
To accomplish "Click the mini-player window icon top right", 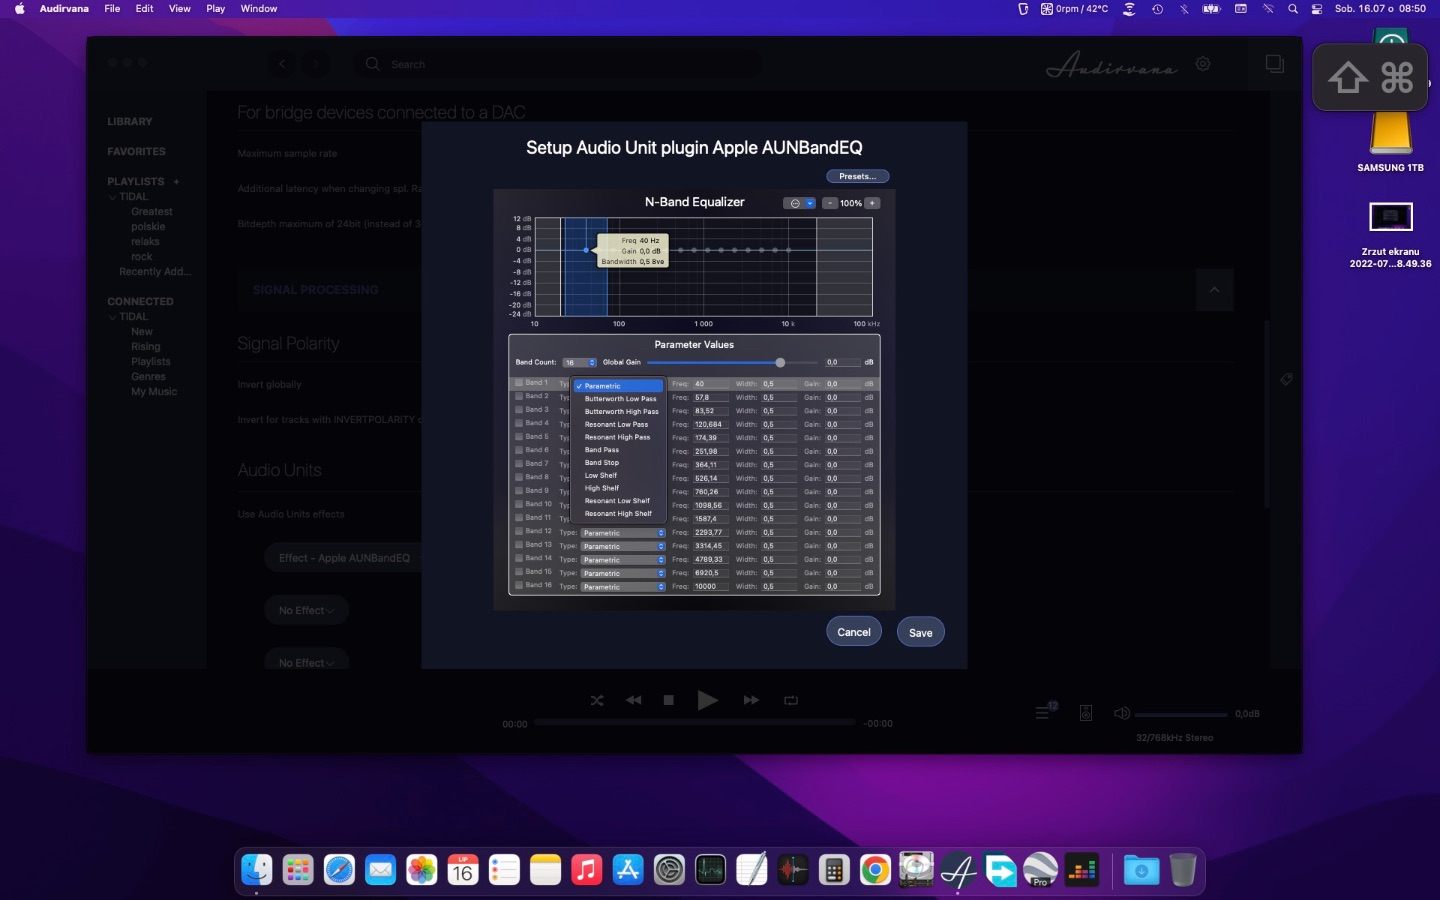I will [1274, 64].
